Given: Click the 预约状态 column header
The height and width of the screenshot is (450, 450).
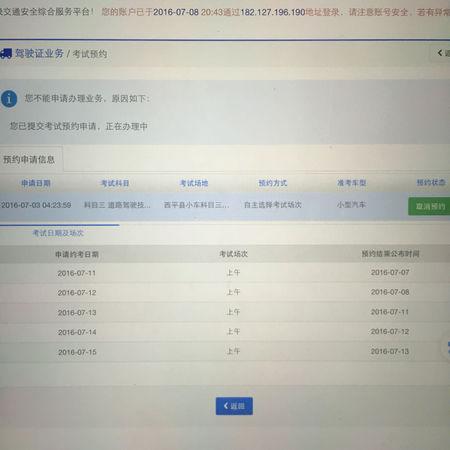Looking at the screenshot, I should [431, 182].
